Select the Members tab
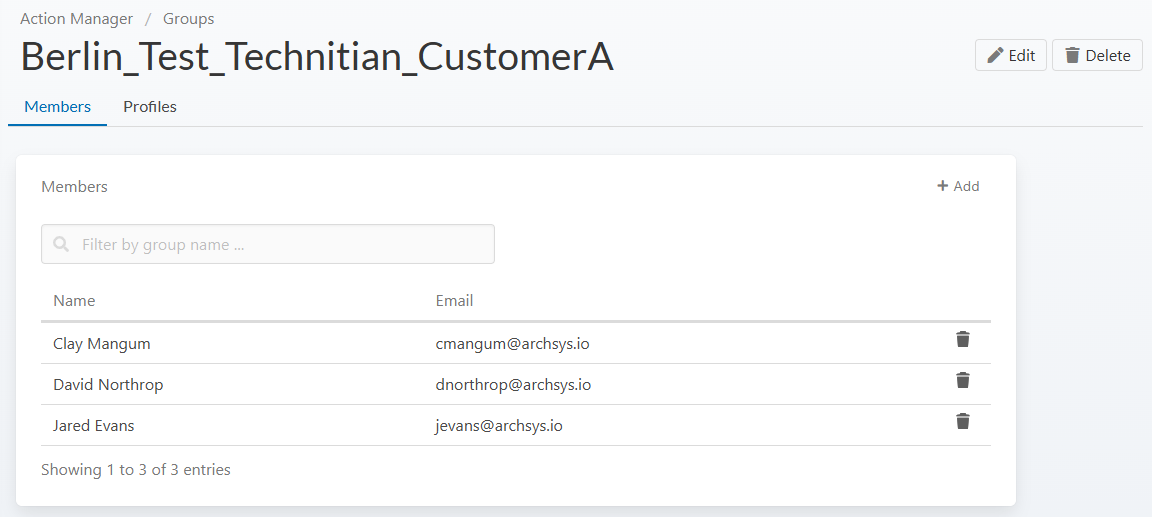The image size is (1152, 517). 57,106
